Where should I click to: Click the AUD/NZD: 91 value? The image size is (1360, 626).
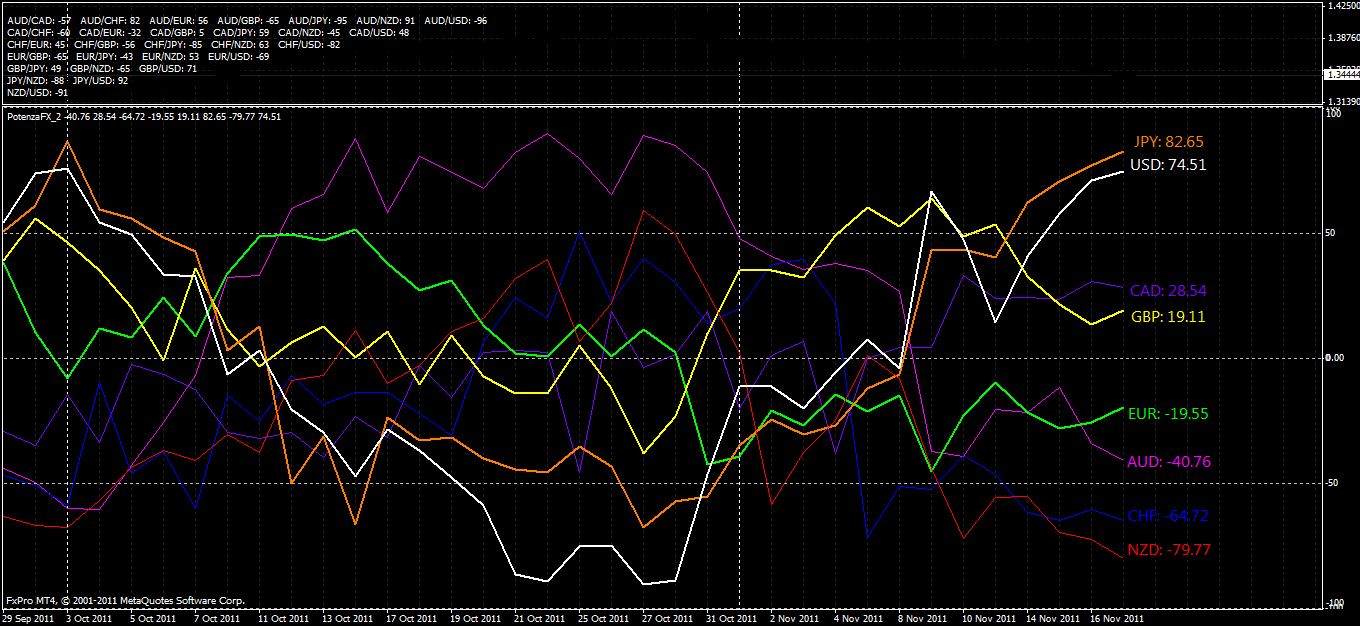386,20
